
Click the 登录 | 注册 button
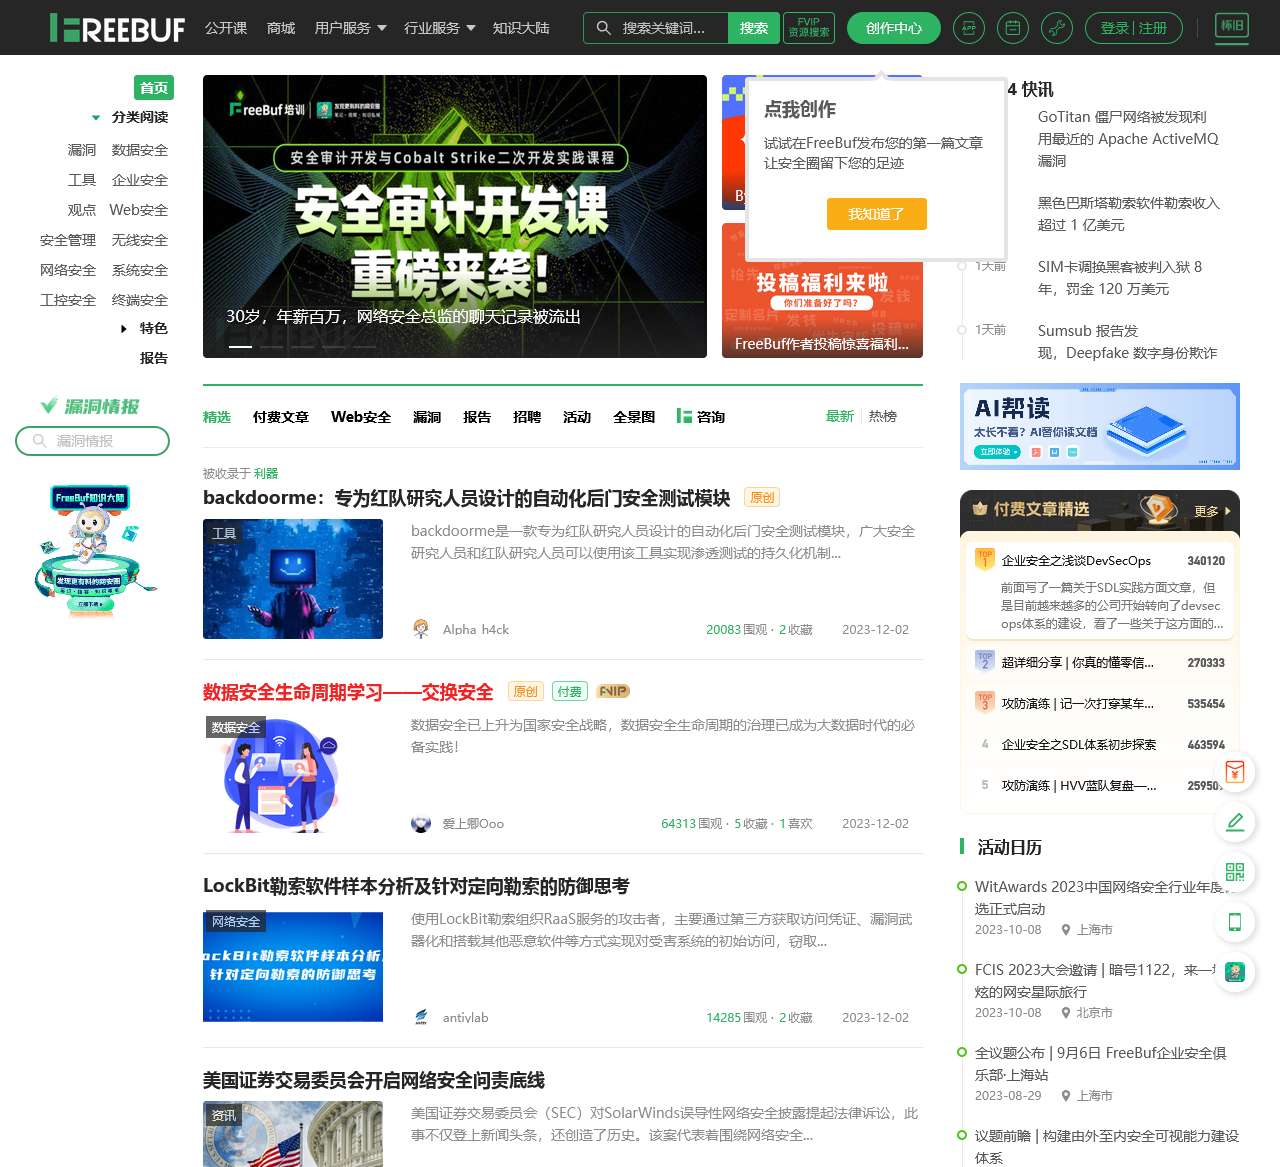click(1134, 28)
